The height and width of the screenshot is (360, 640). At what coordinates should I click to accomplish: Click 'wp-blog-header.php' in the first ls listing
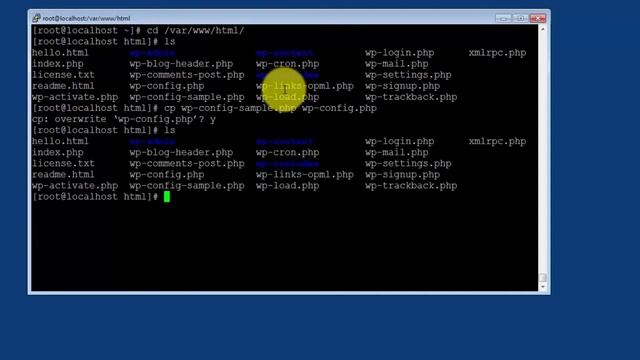click(x=181, y=64)
